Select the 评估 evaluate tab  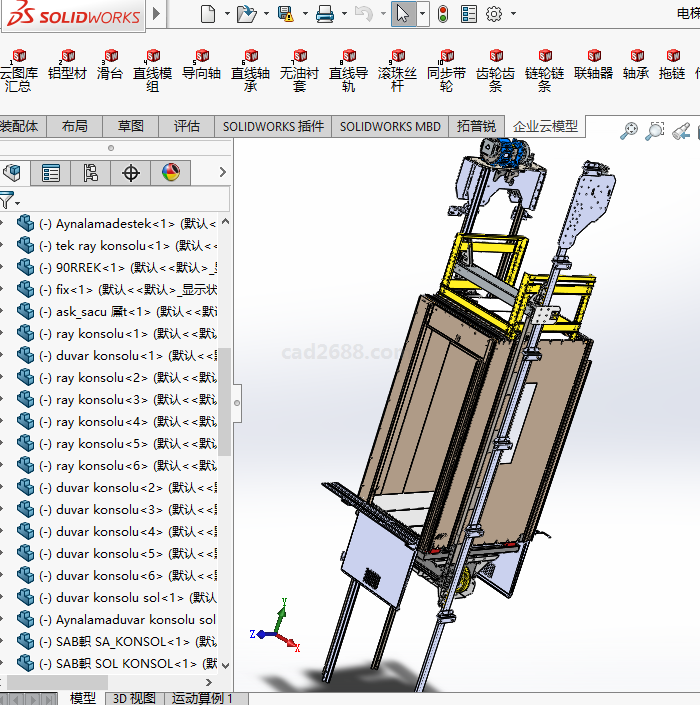[187, 126]
